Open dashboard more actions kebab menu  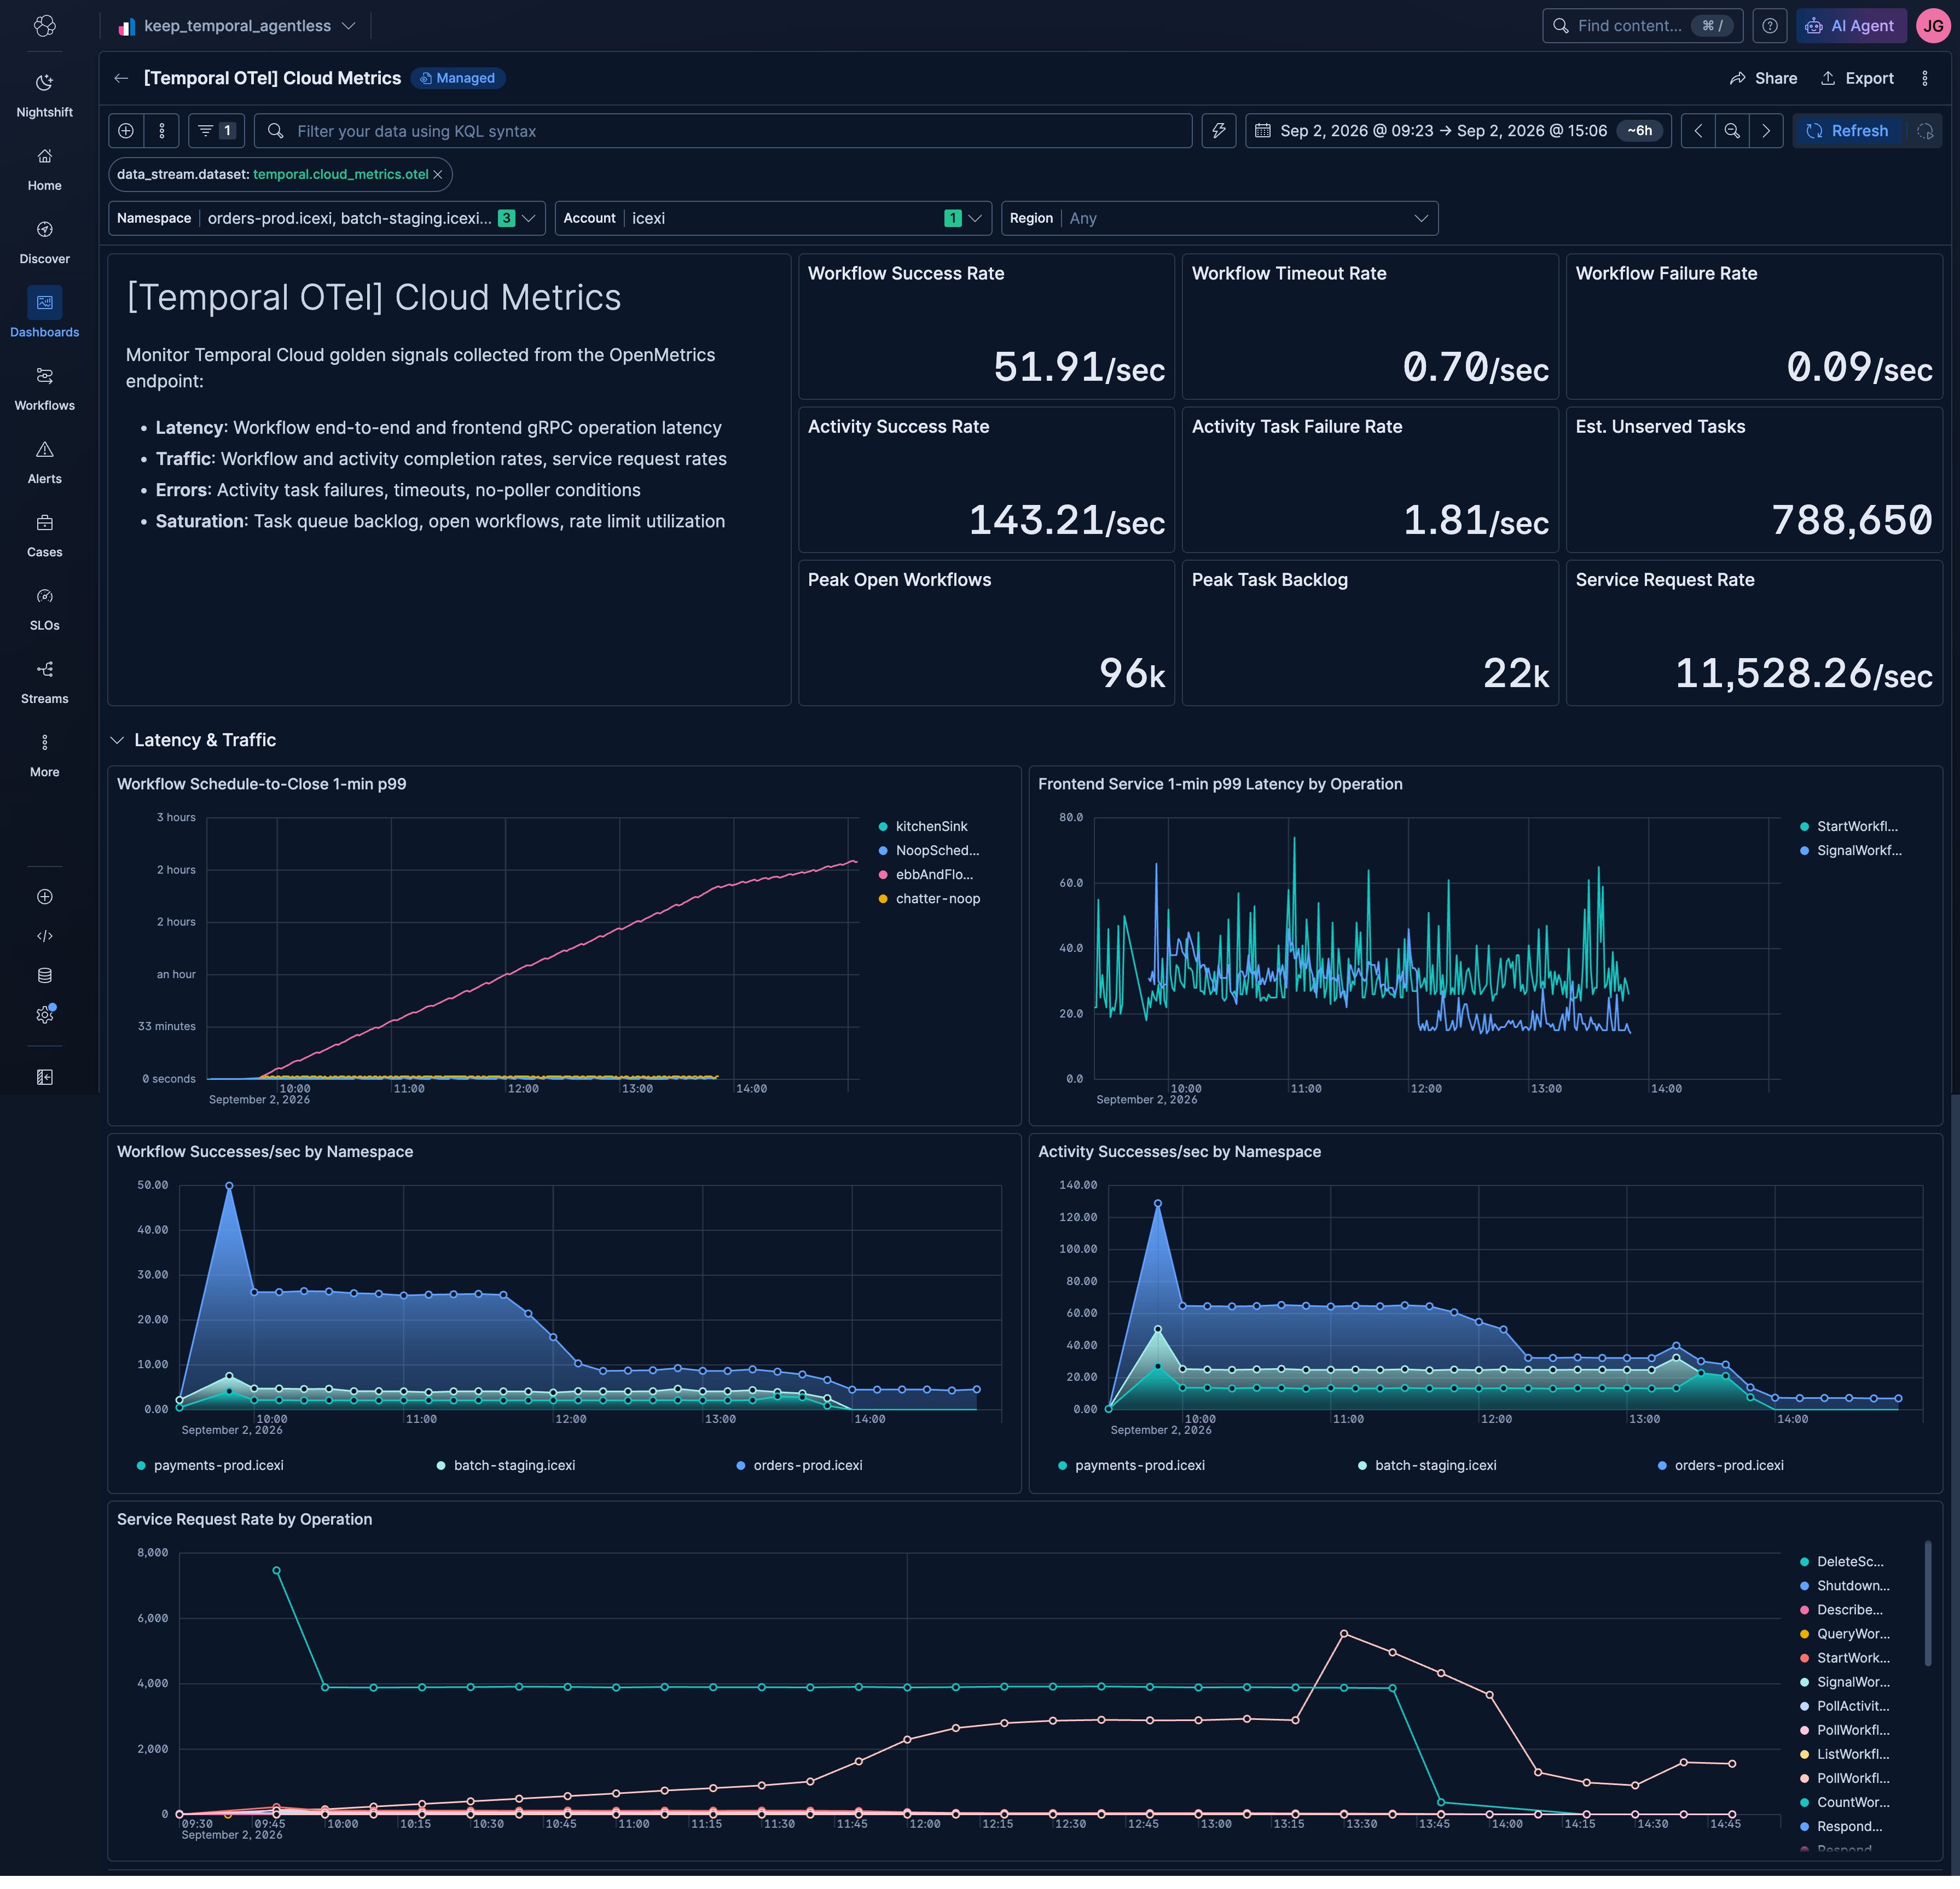tap(1925, 78)
